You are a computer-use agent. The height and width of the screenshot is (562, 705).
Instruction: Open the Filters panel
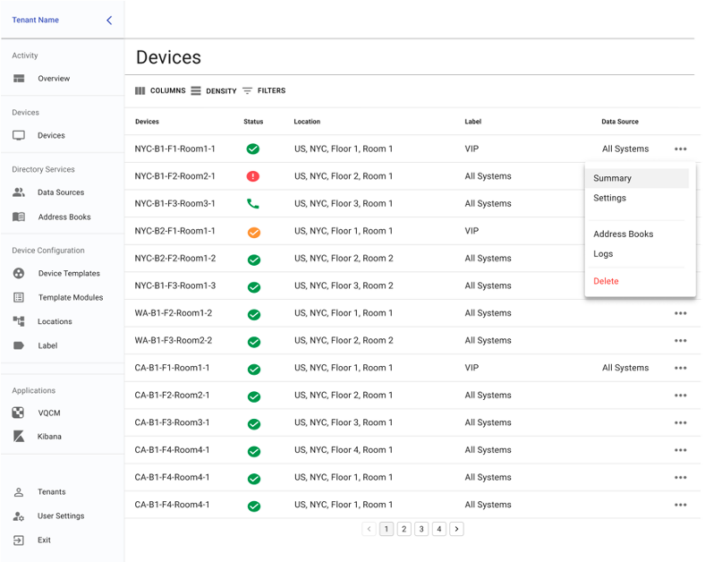[x=263, y=91]
